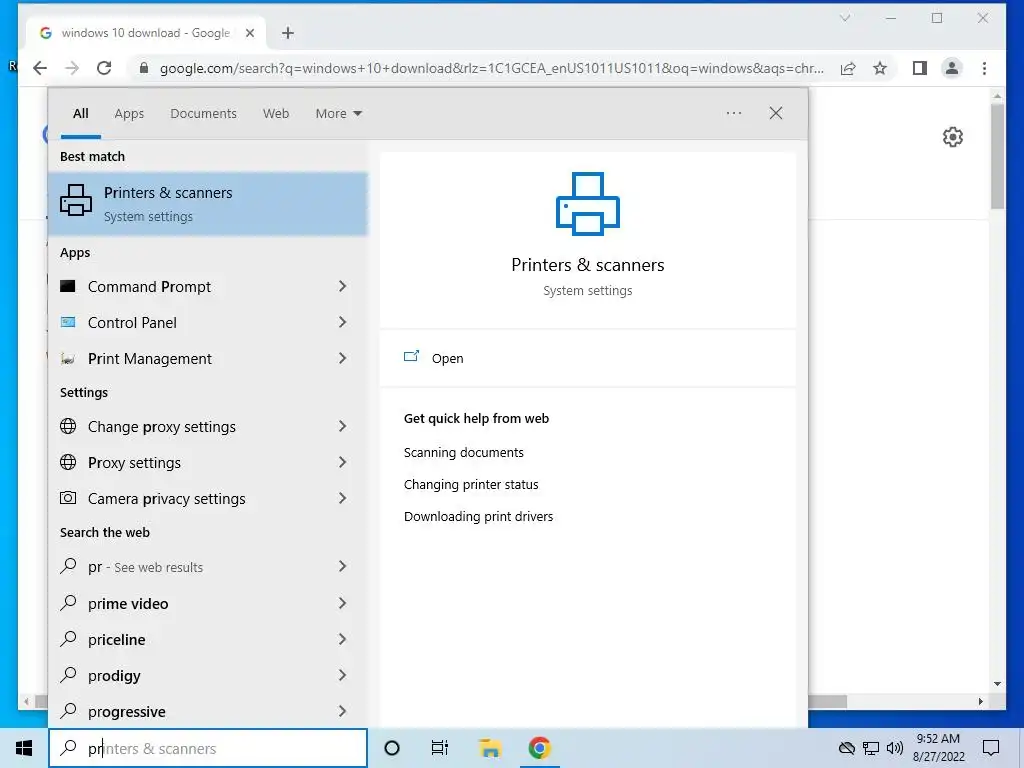Expand Camera privacy settings arrow
1024x768 pixels.
pyautogui.click(x=342, y=498)
